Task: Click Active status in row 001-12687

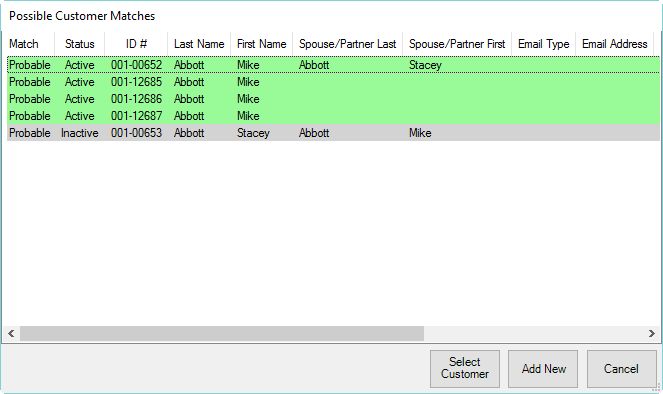Action: 79,116
